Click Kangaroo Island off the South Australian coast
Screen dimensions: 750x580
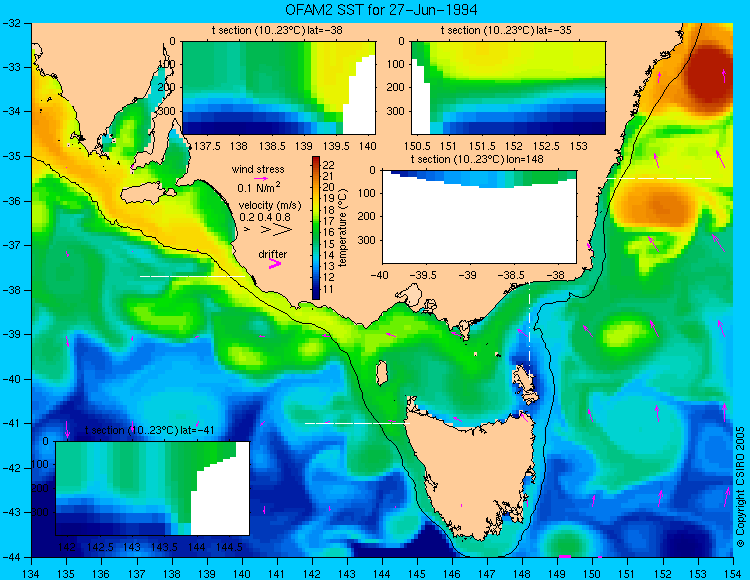tap(146, 194)
